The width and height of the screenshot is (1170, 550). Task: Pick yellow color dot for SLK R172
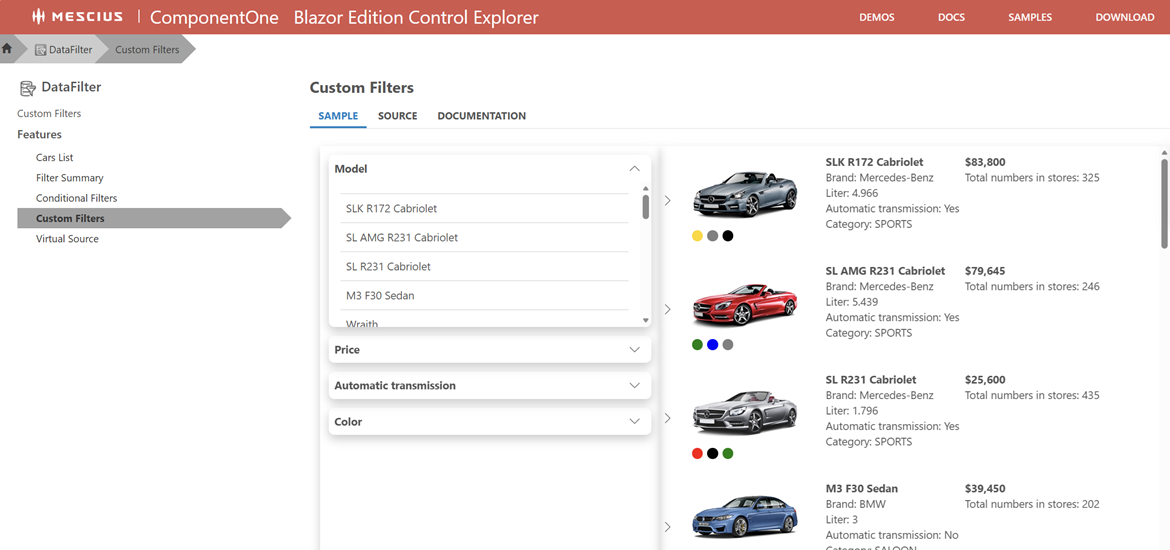pos(698,236)
